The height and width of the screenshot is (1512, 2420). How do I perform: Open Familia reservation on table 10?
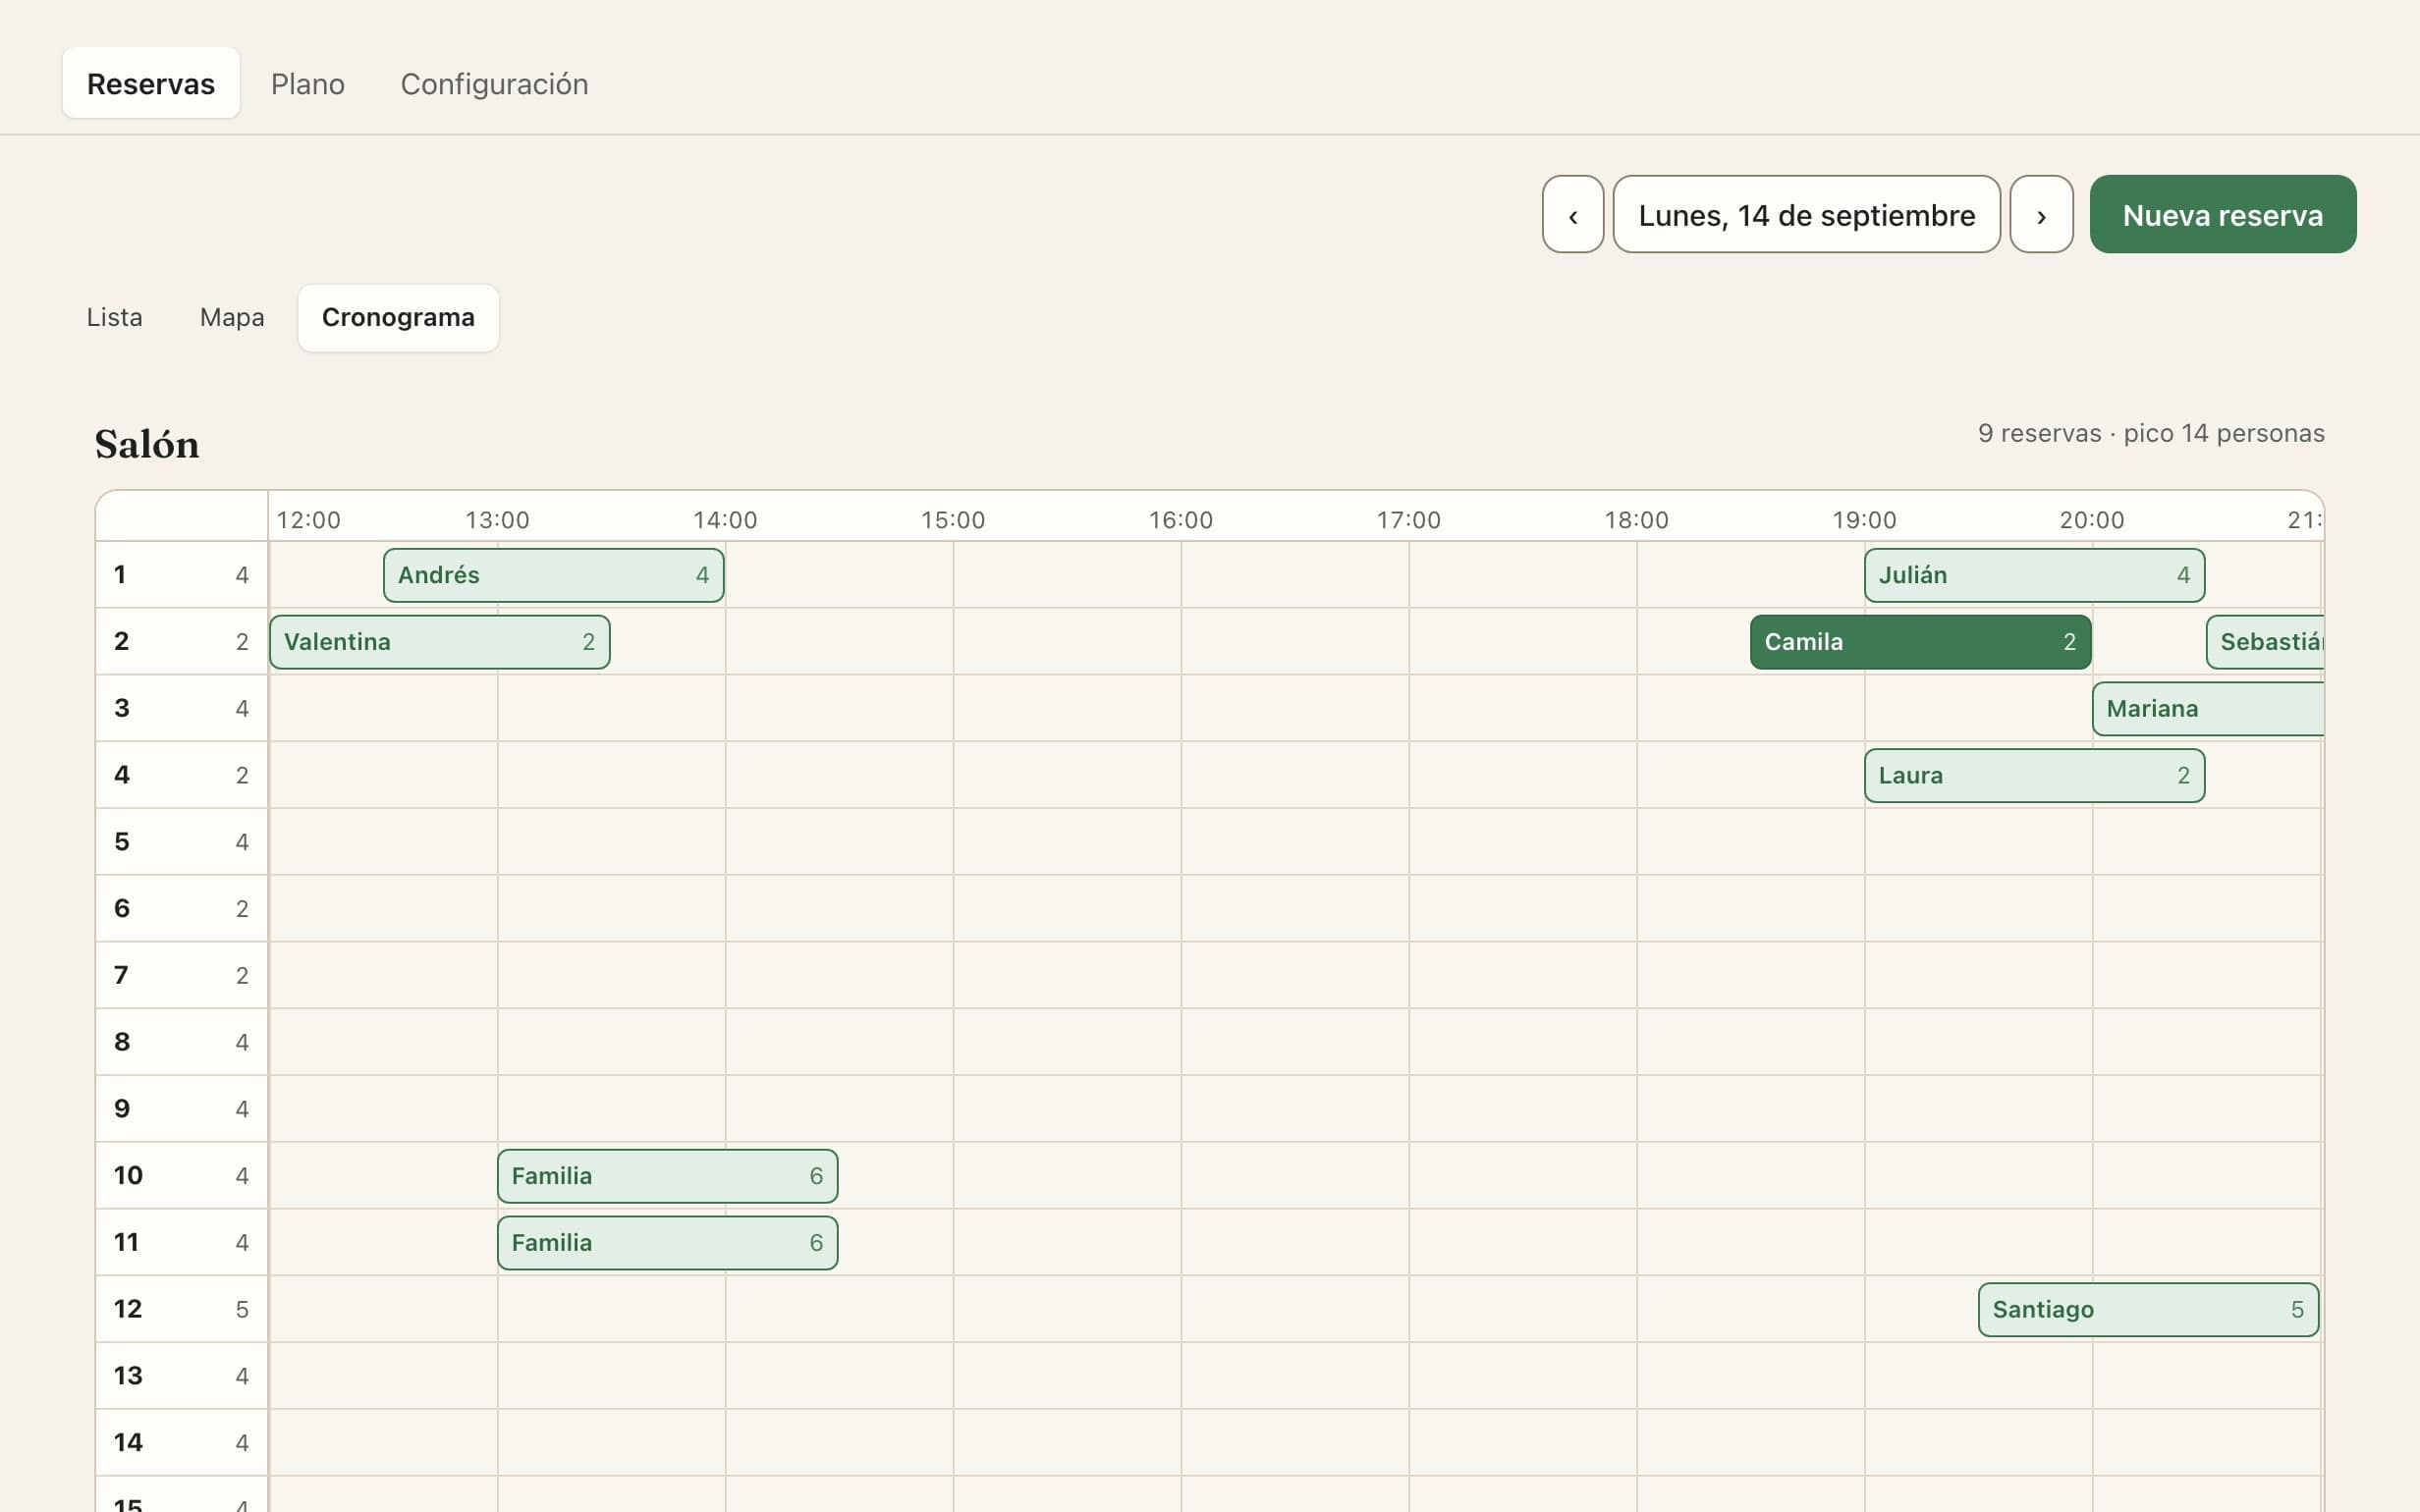[x=667, y=1176]
